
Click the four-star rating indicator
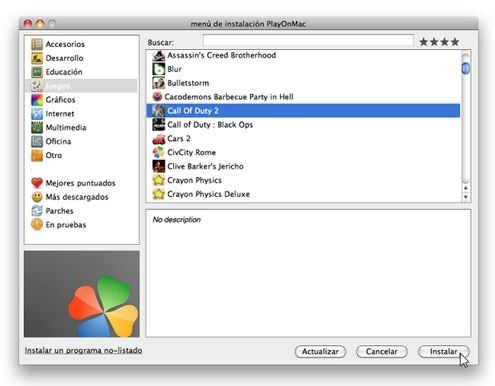pos(439,42)
